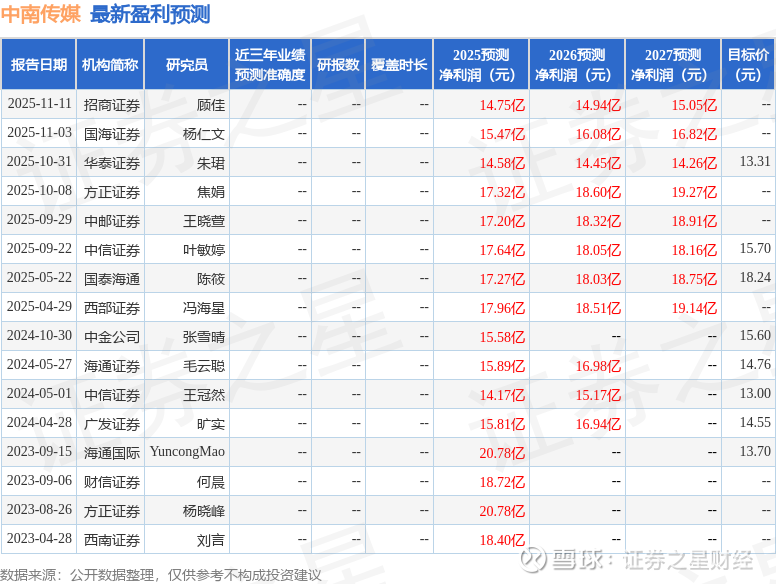Click 国泰海通 institution cell
Screen dimensions: 776x584
coord(112,279)
